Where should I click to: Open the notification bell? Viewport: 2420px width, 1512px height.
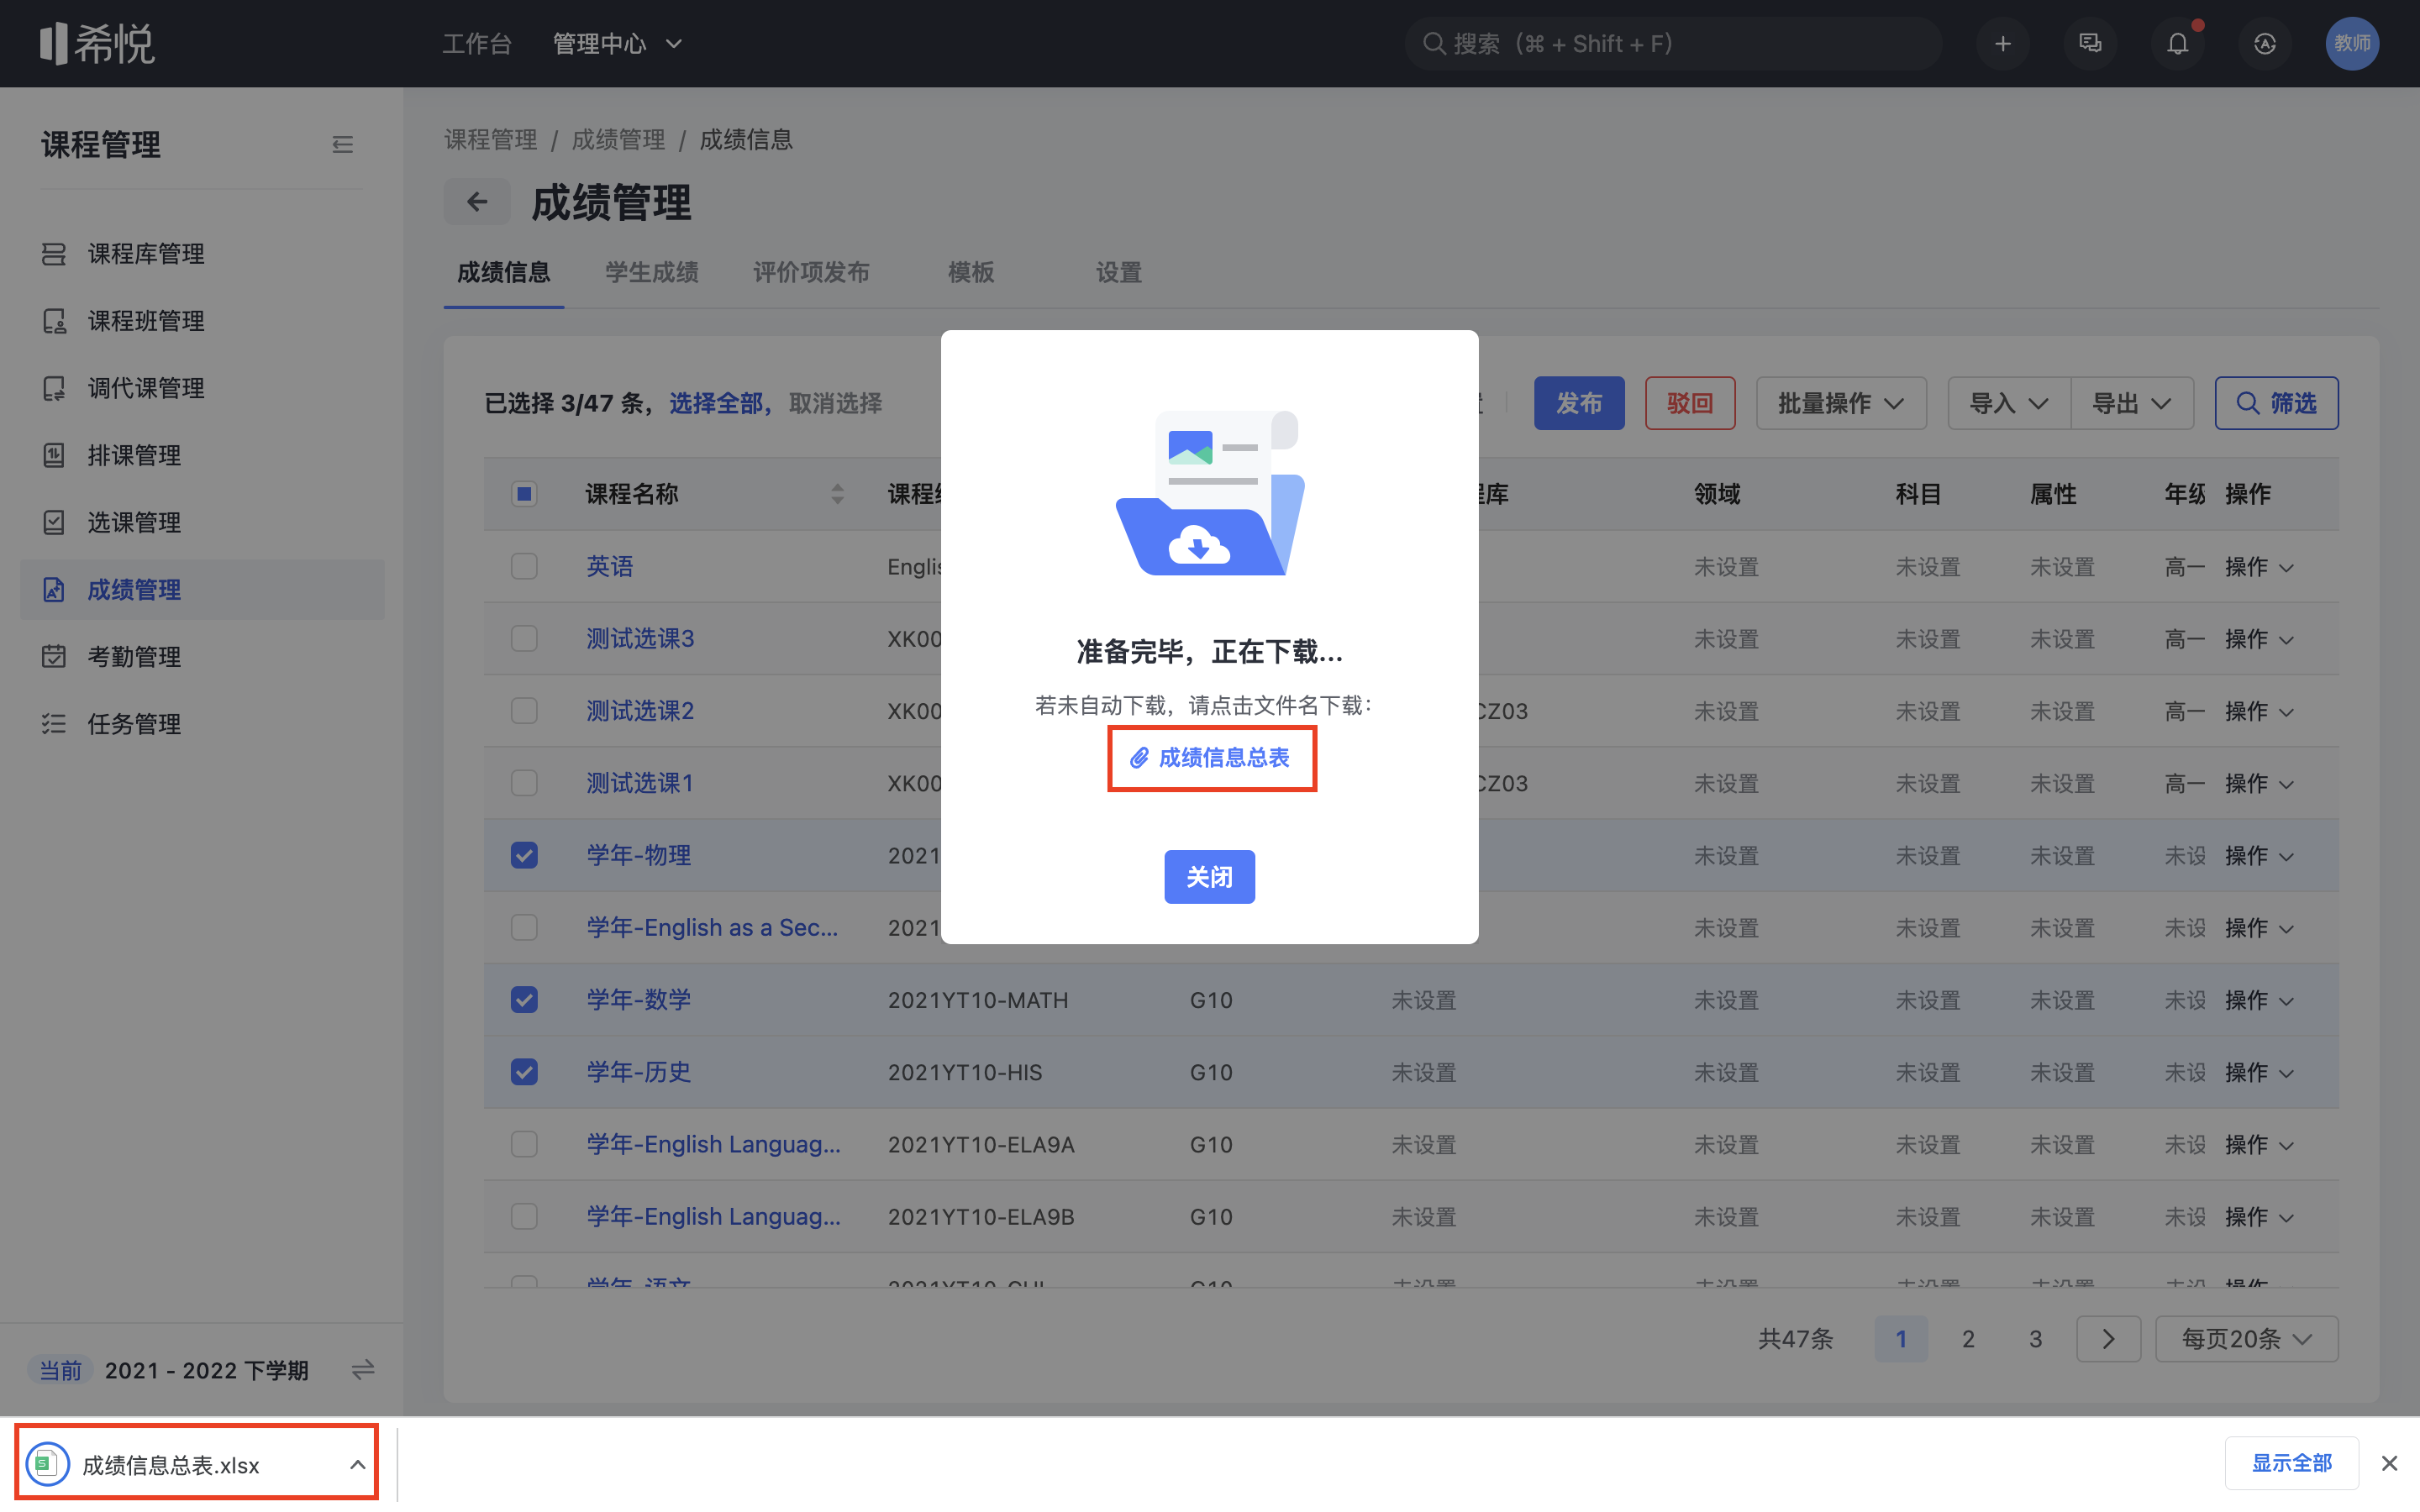click(2178, 44)
